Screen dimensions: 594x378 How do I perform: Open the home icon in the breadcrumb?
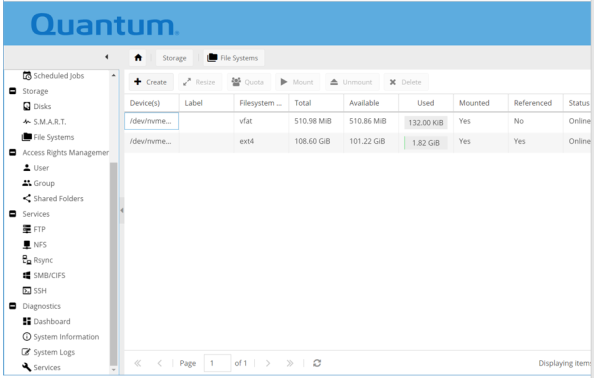[138, 58]
